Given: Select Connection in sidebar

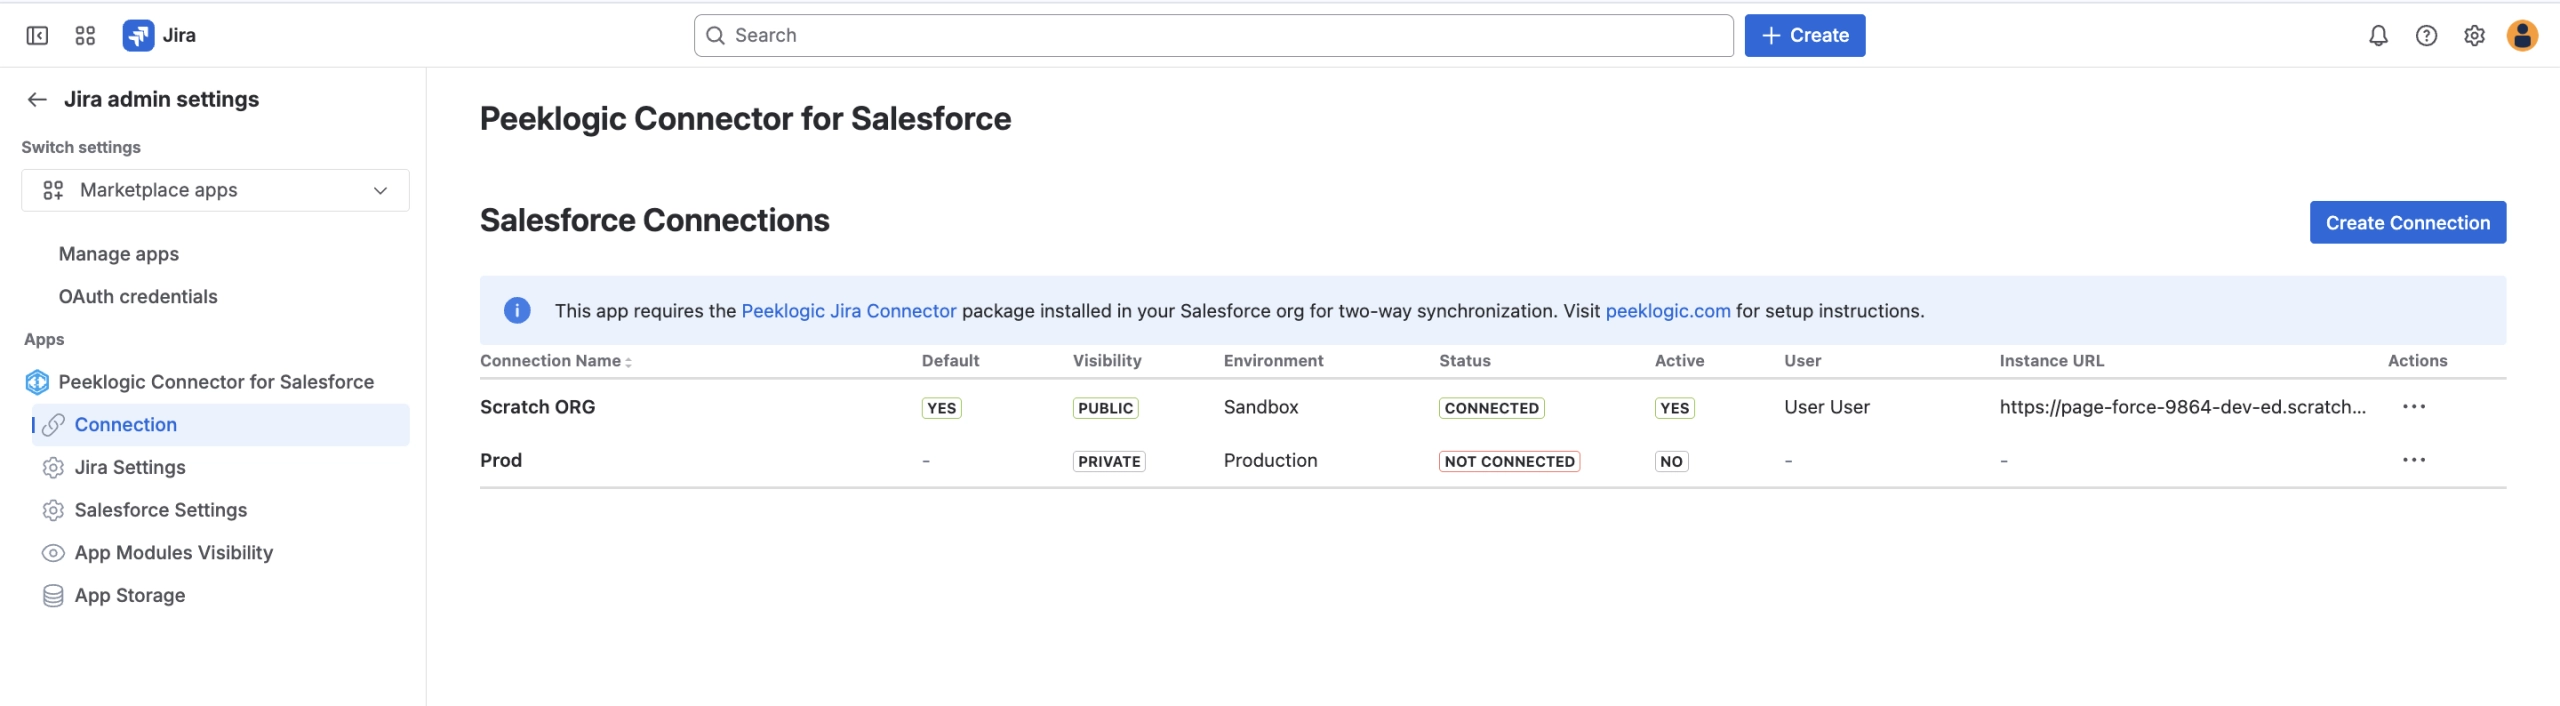Looking at the screenshot, I should (221, 425).
